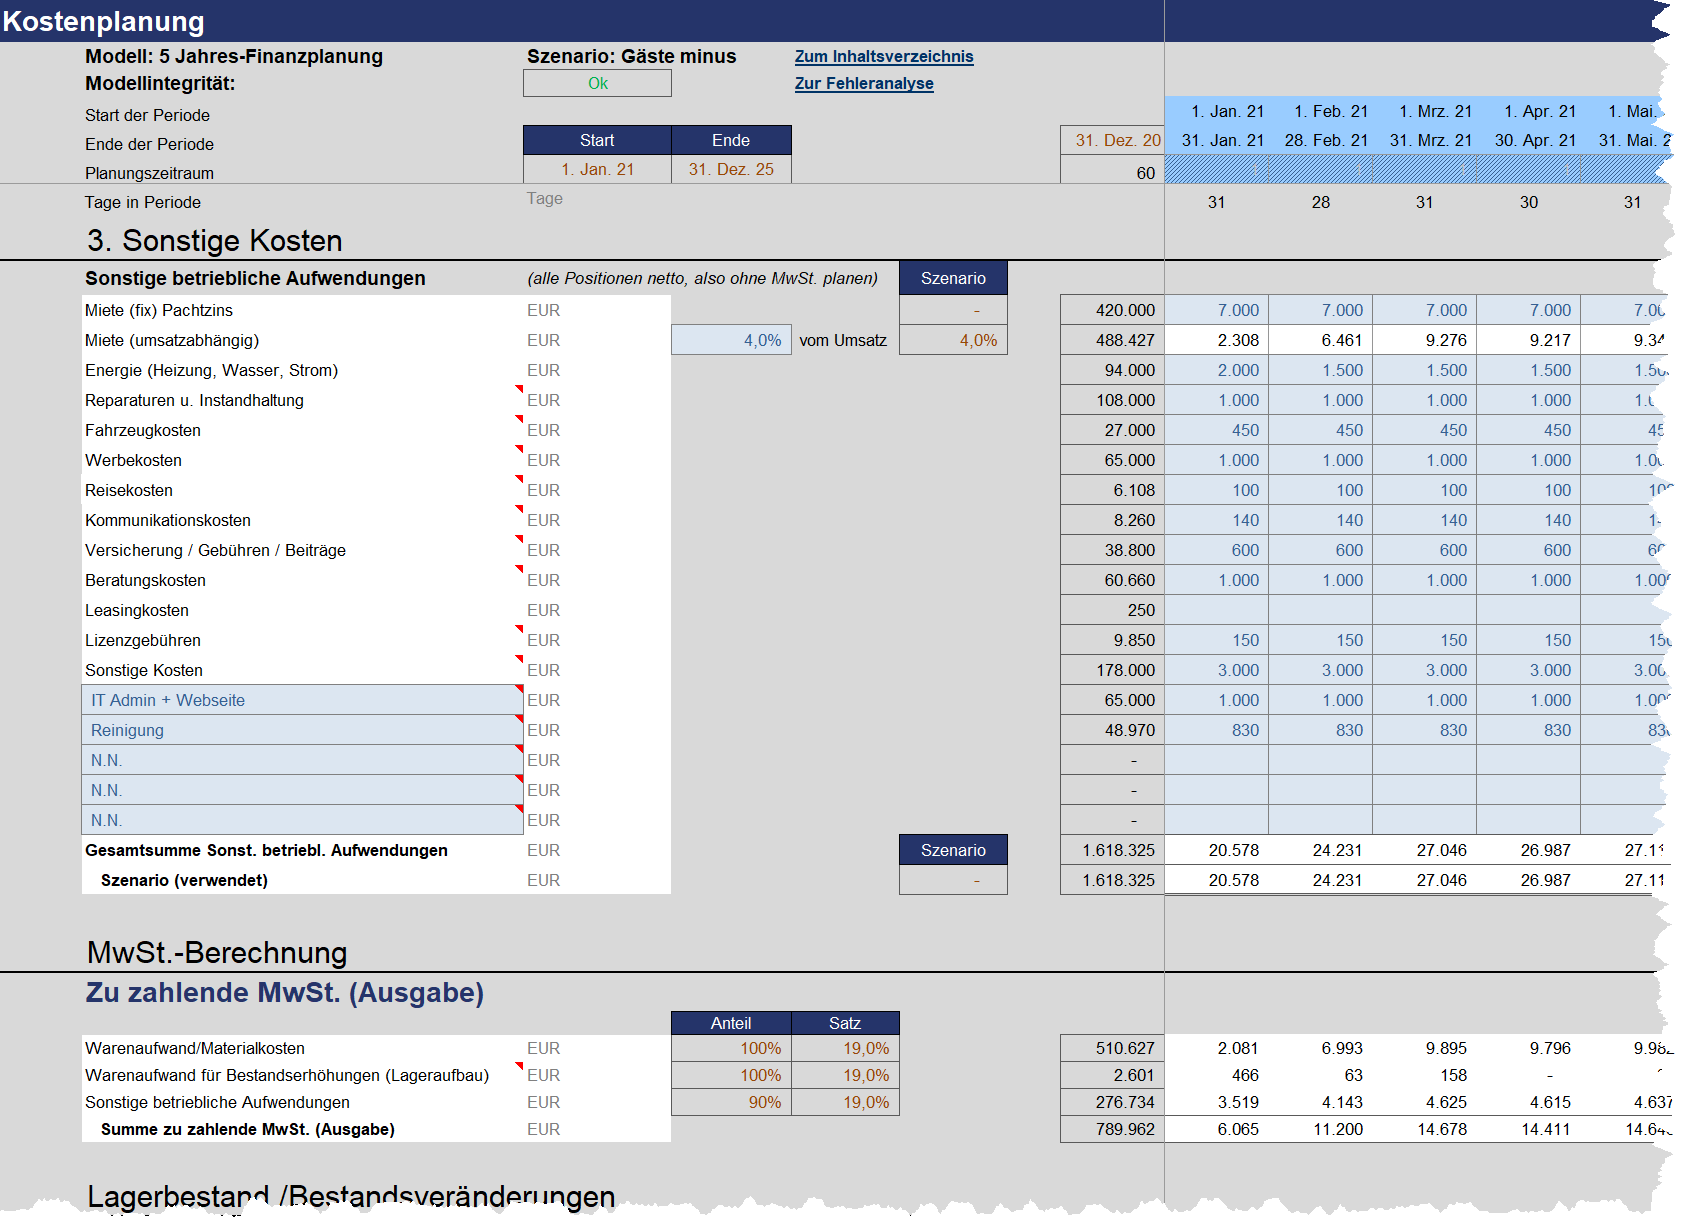Click the comment indicator on Lizenzgebühren row

[519, 629]
